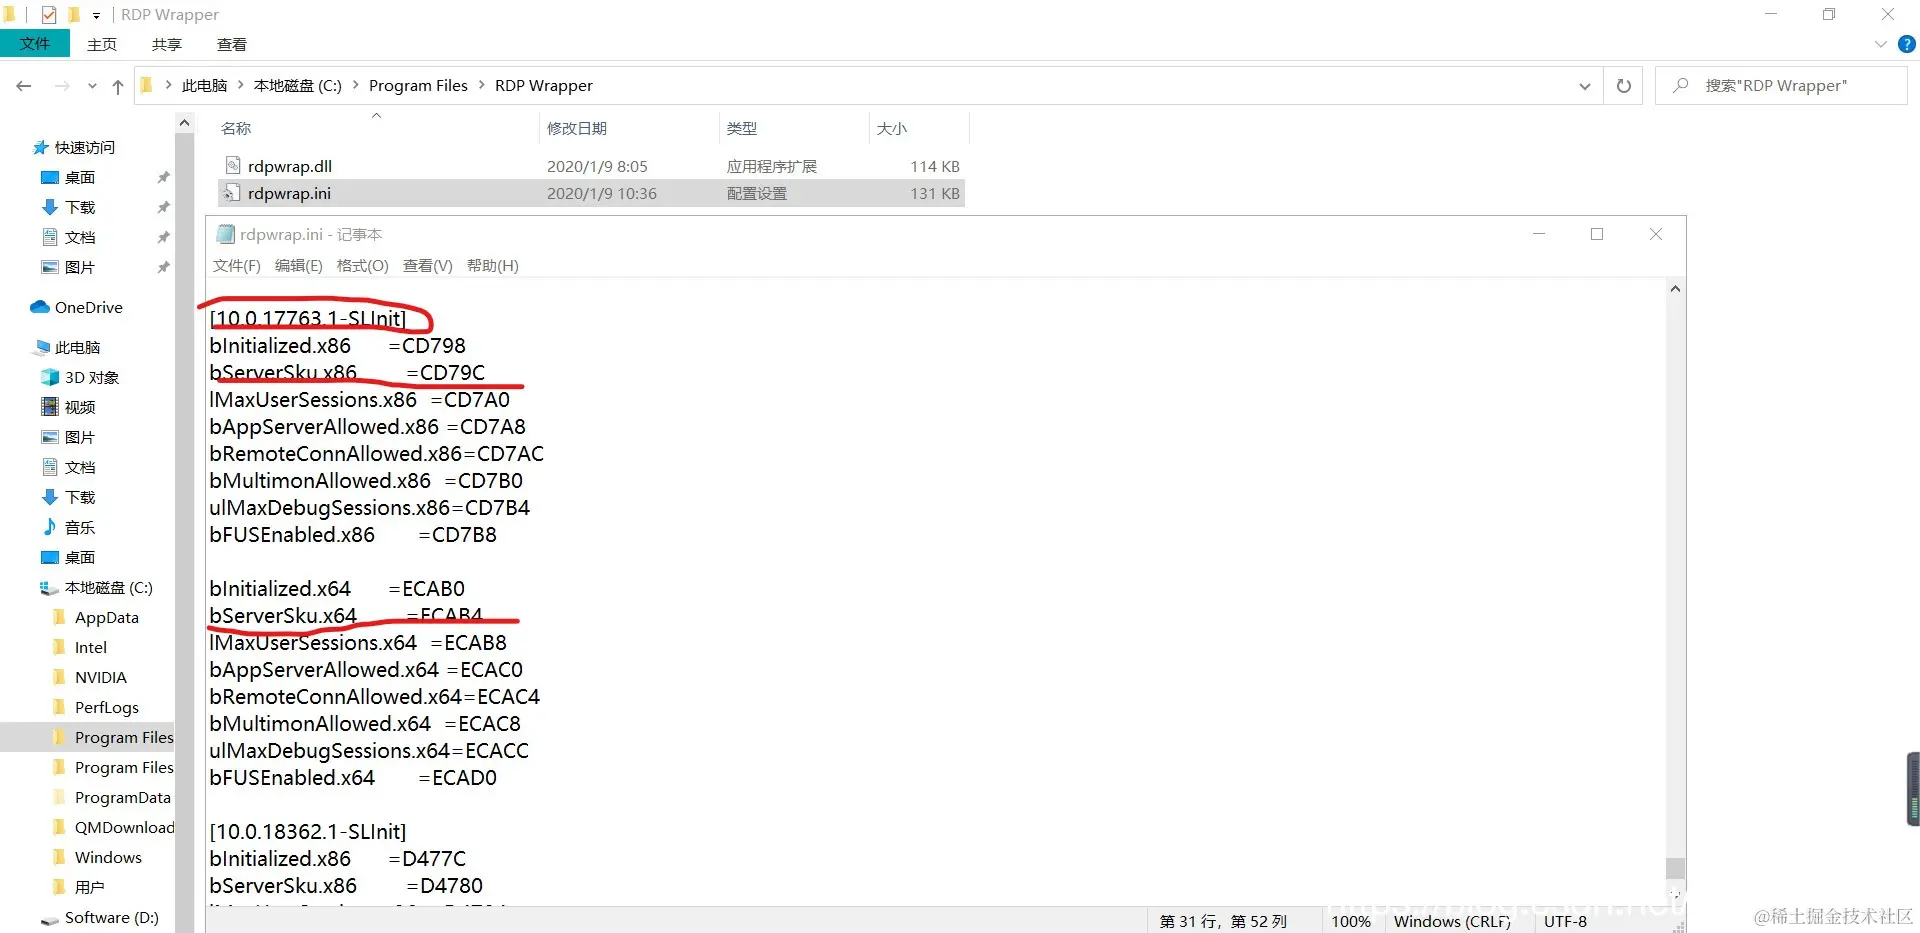Image resolution: width=1920 pixels, height=933 pixels.
Task: Click the search RDP Wrapper field
Action: (x=1782, y=86)
